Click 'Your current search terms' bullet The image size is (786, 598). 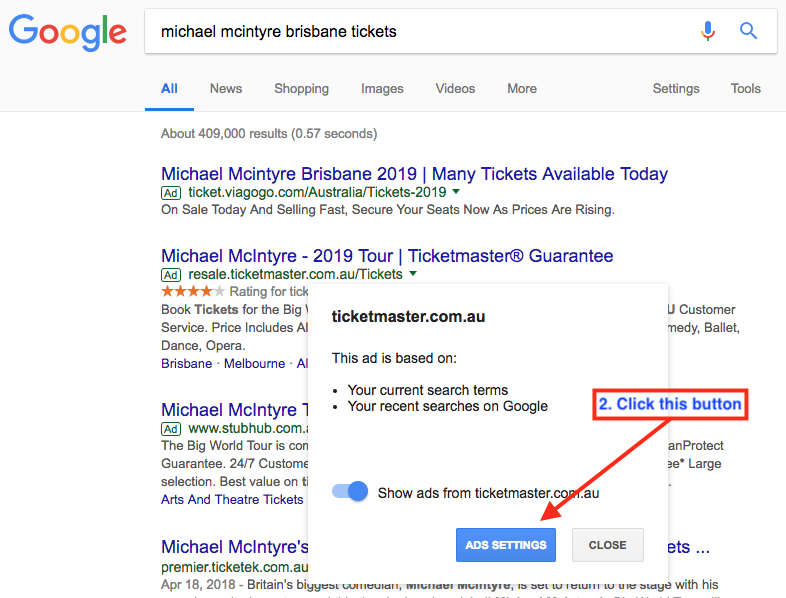[x=428, y=390]
